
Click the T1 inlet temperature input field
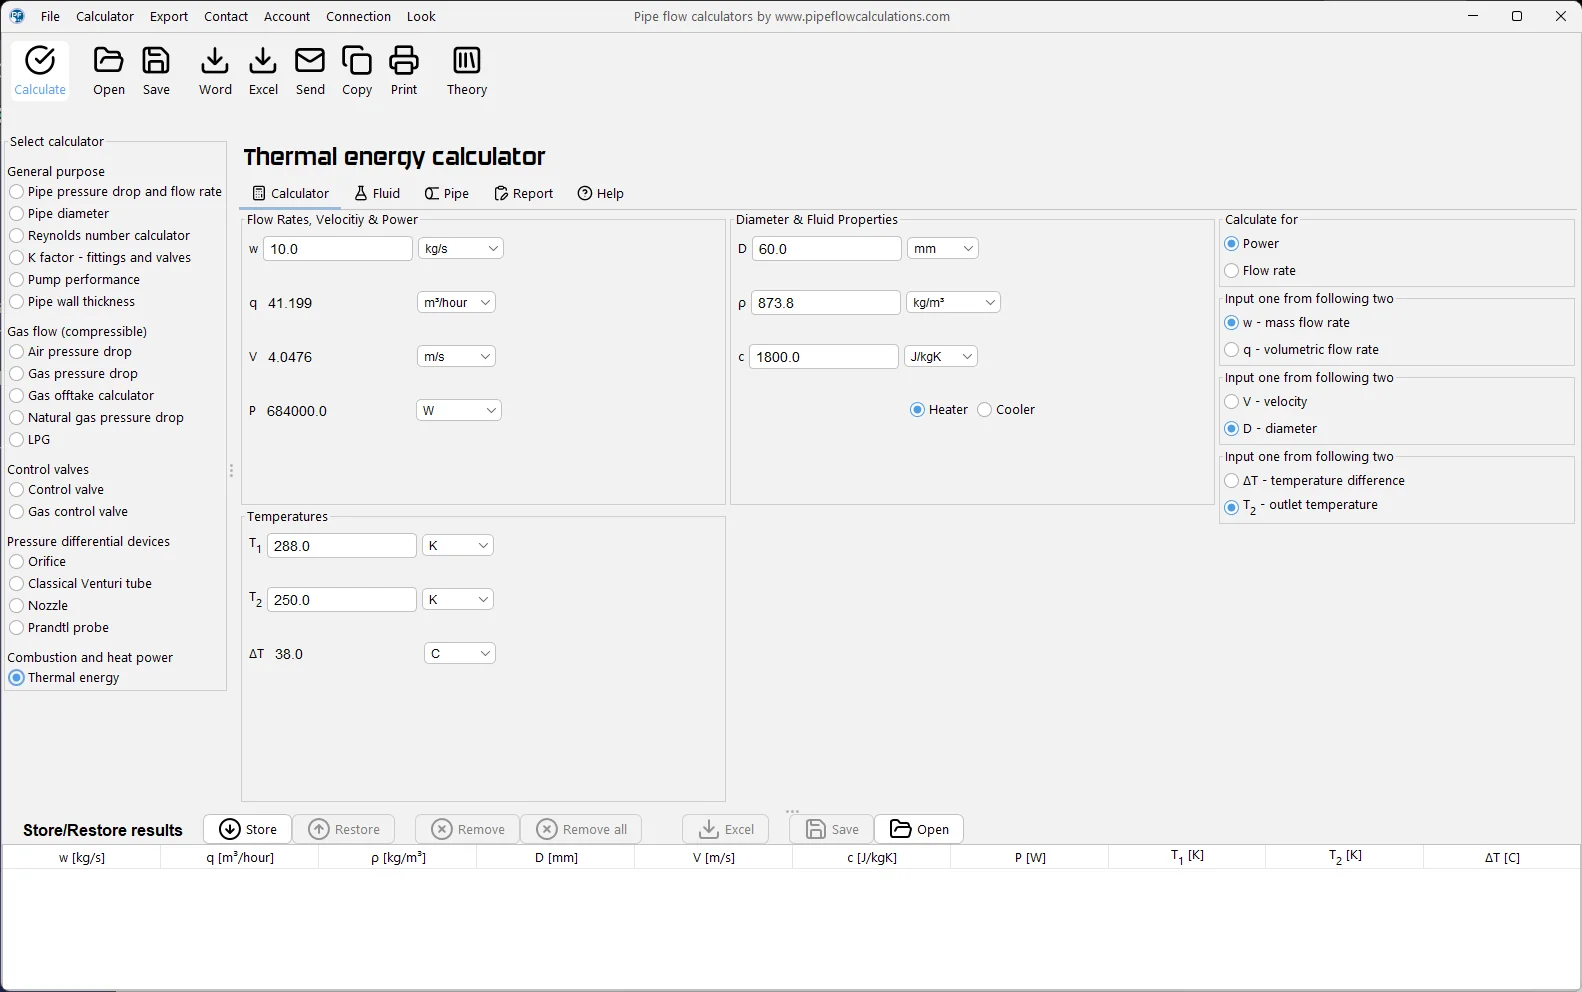pos(342,546)
